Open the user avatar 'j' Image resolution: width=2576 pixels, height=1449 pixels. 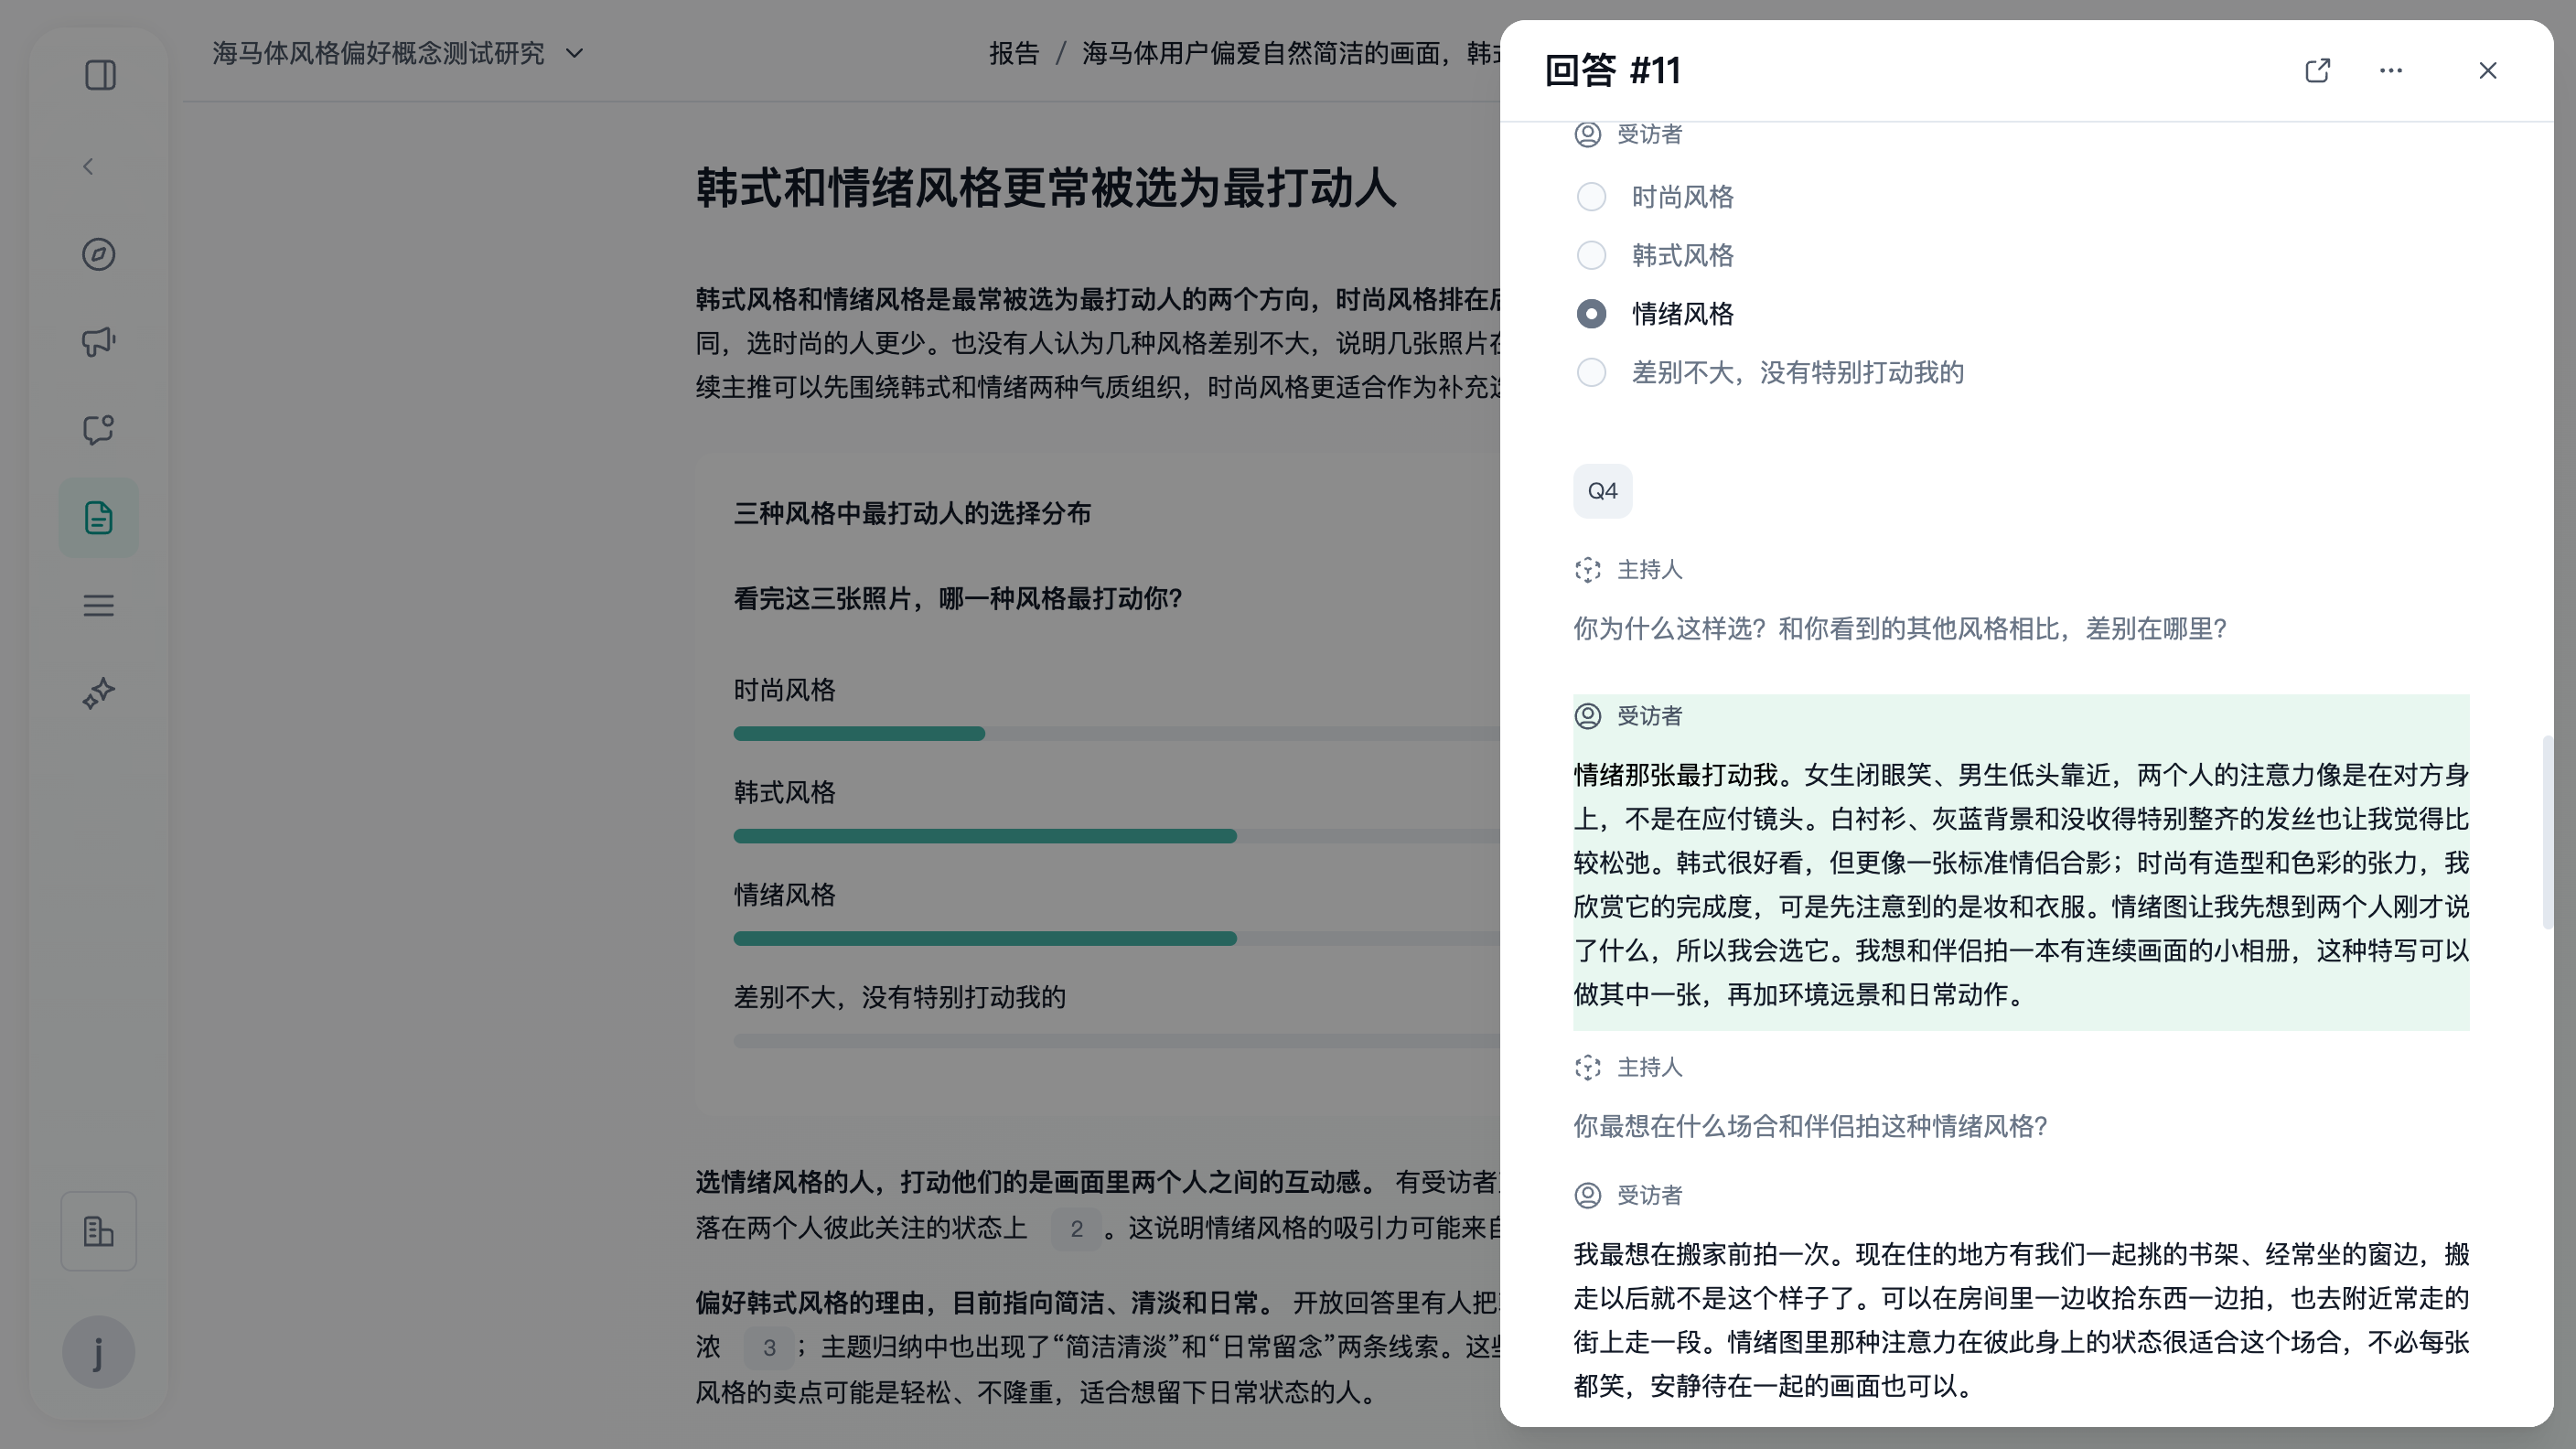tap(98, 1352)
